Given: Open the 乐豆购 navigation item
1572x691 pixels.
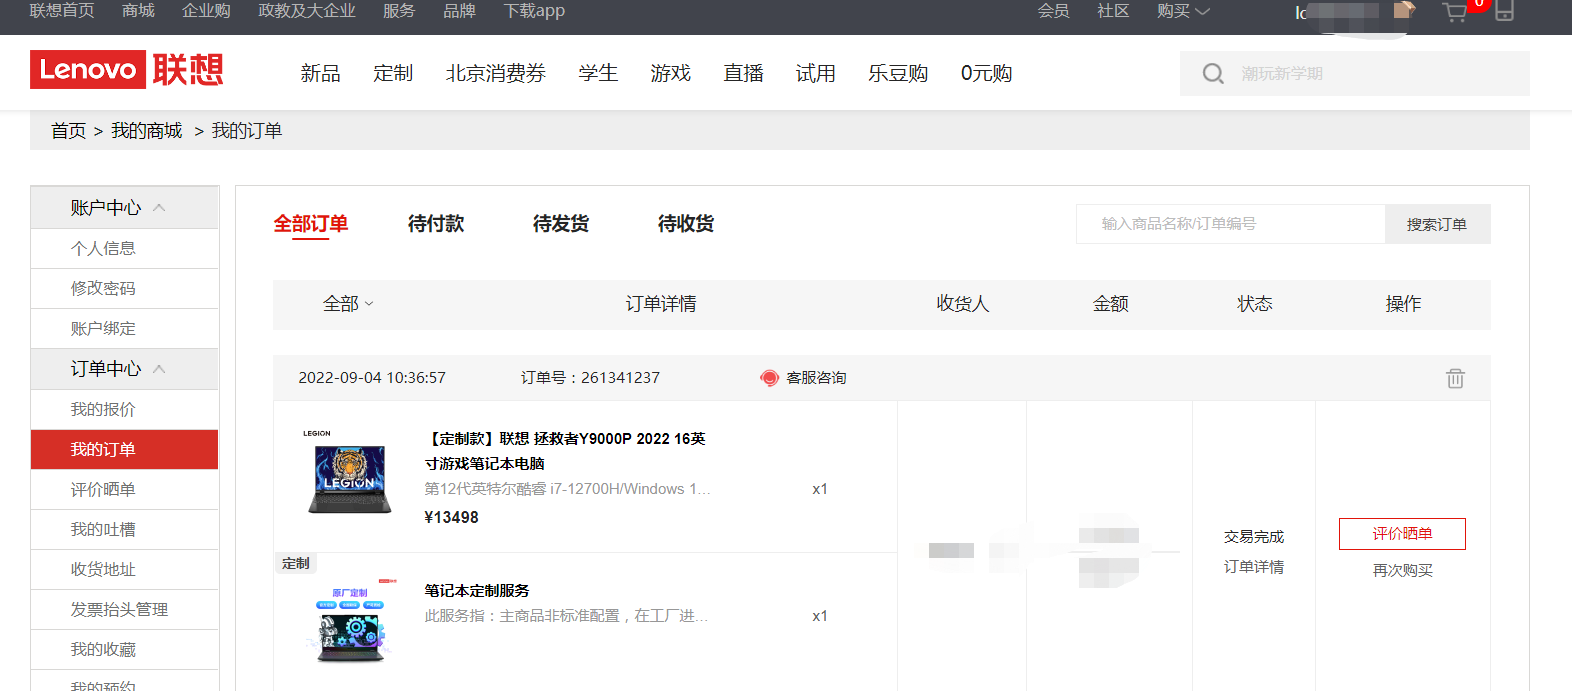Looking at the screenshot, I should 898,73.
